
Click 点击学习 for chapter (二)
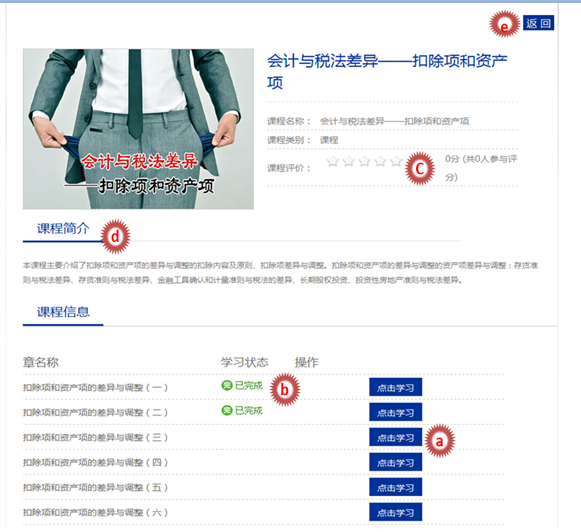[x=395, y=412]
